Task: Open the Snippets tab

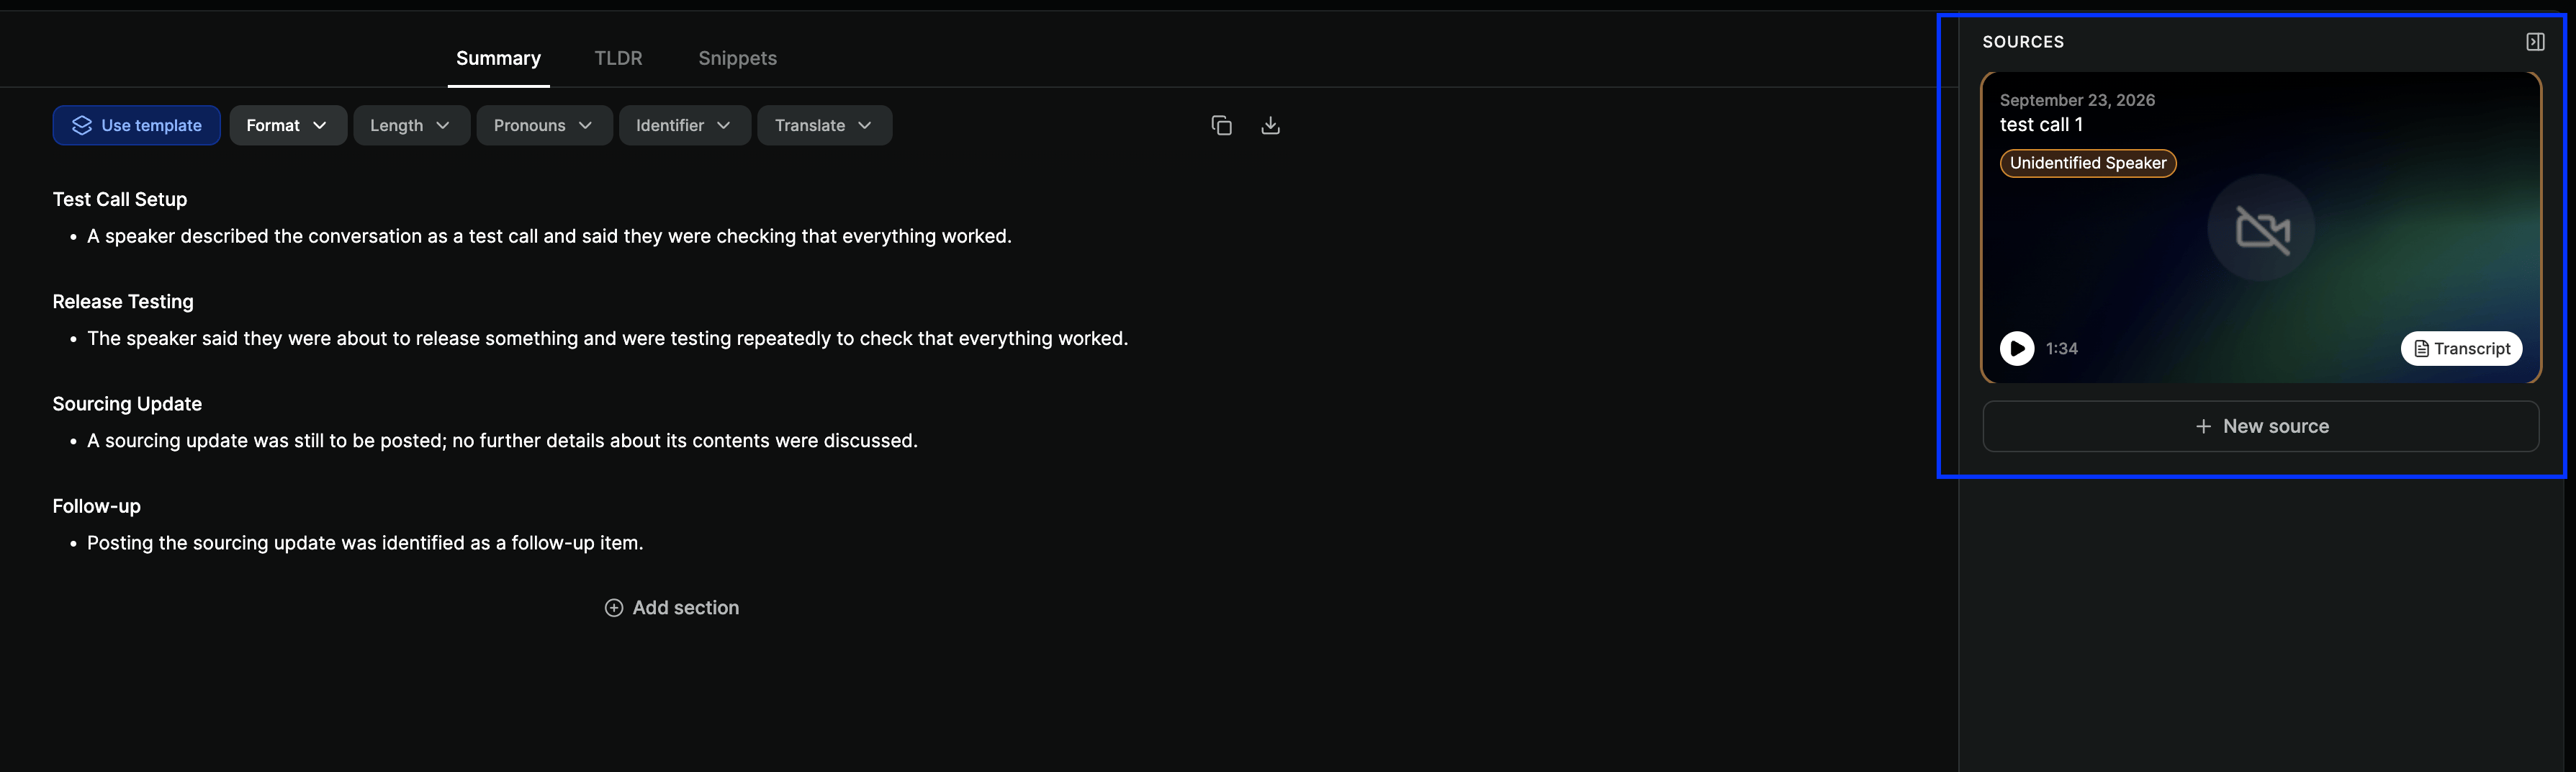Action: (737, 58)
